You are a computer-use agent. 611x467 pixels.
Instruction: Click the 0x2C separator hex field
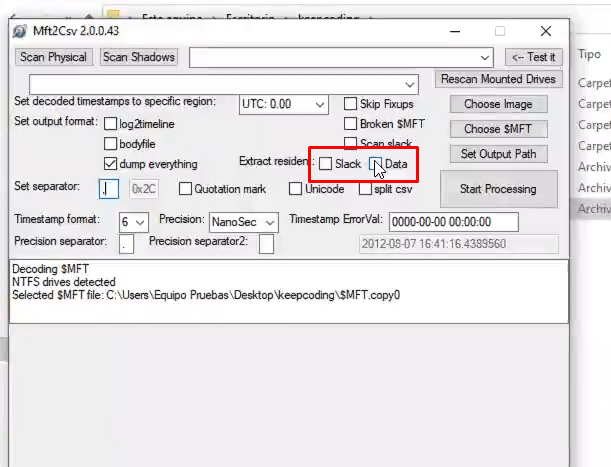point(144,189)
